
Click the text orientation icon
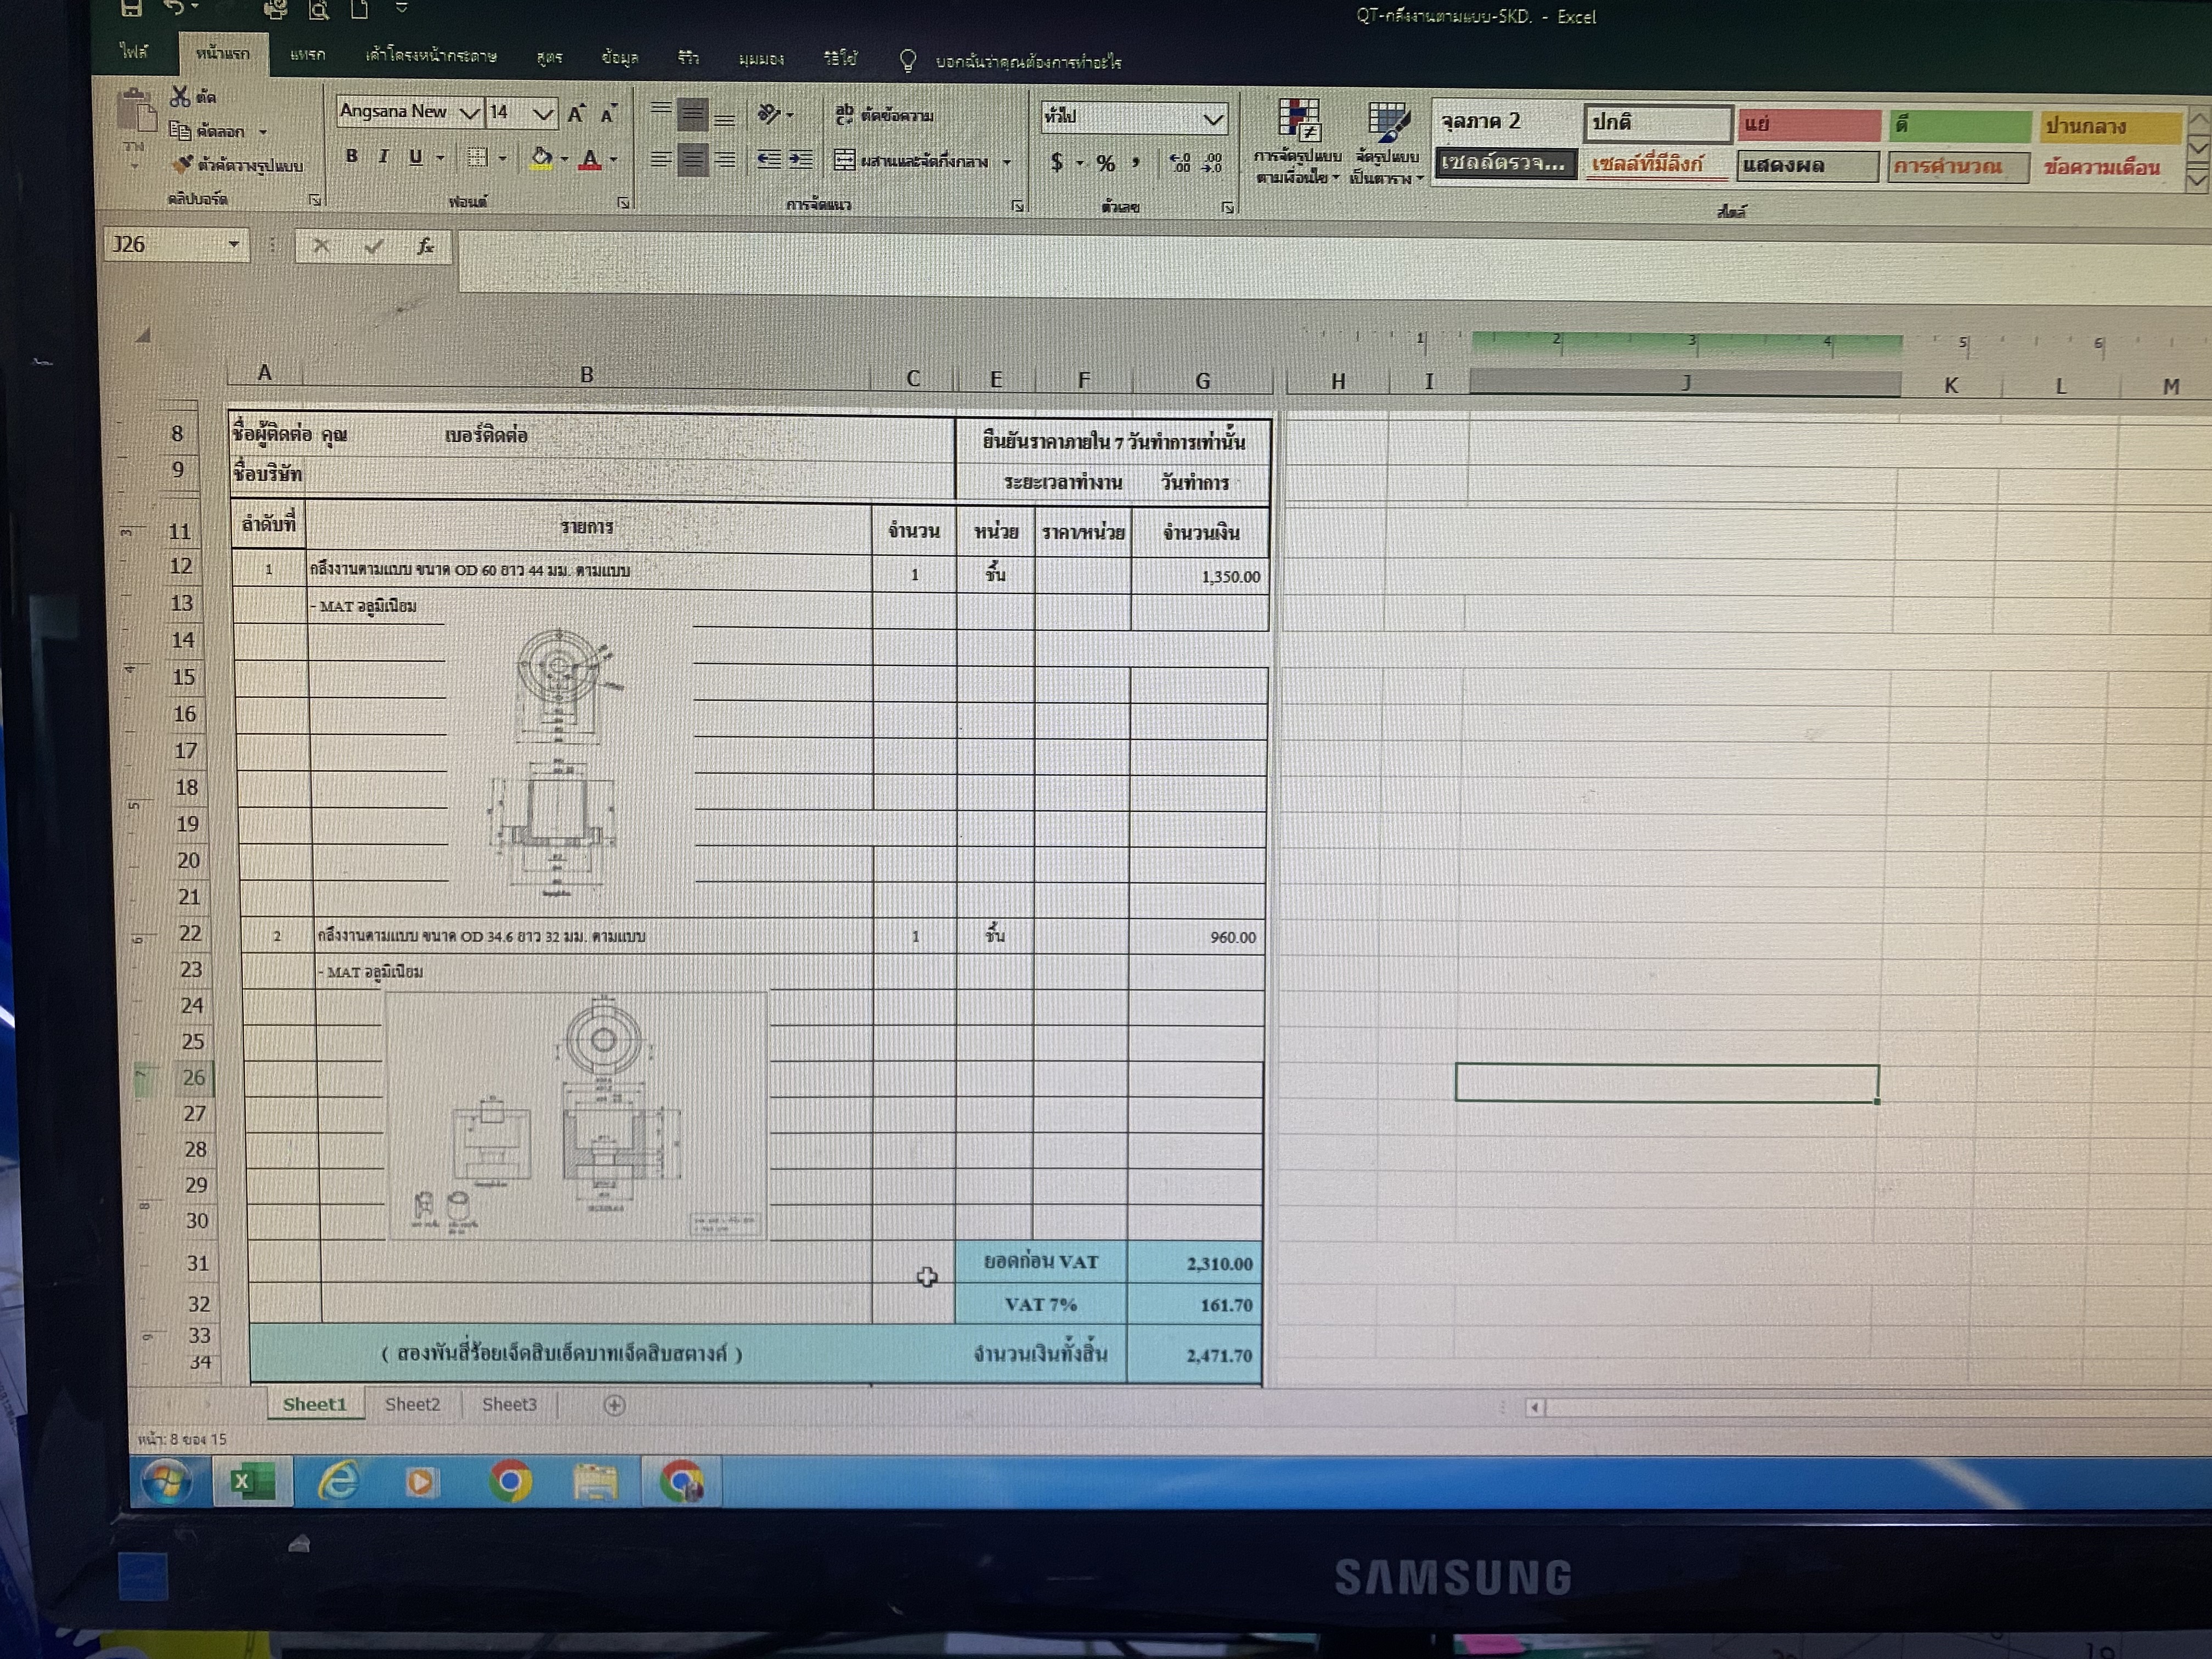769,115
